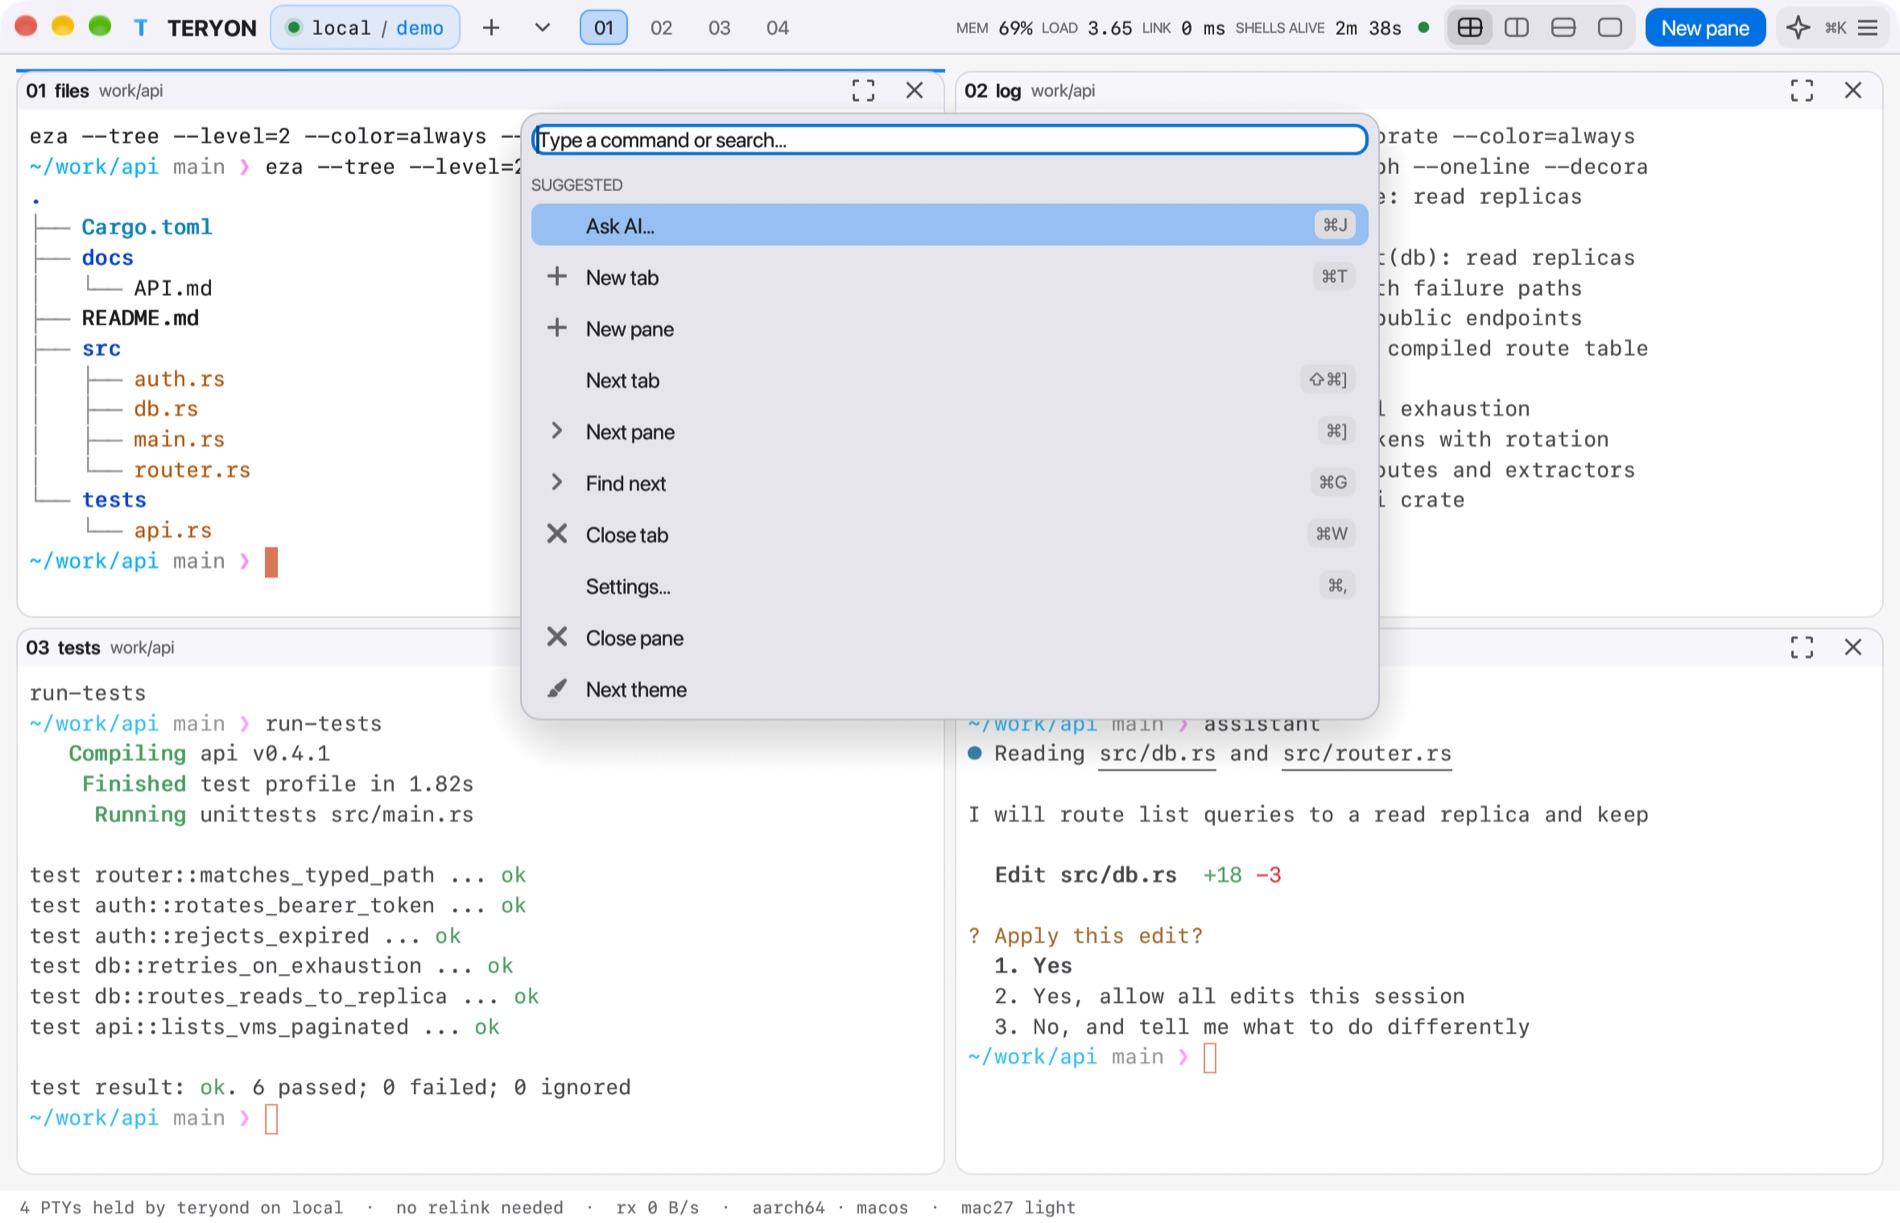Select the grid layout icon
Viewport: 1900px width, 1223px height.
point(1469,28)
